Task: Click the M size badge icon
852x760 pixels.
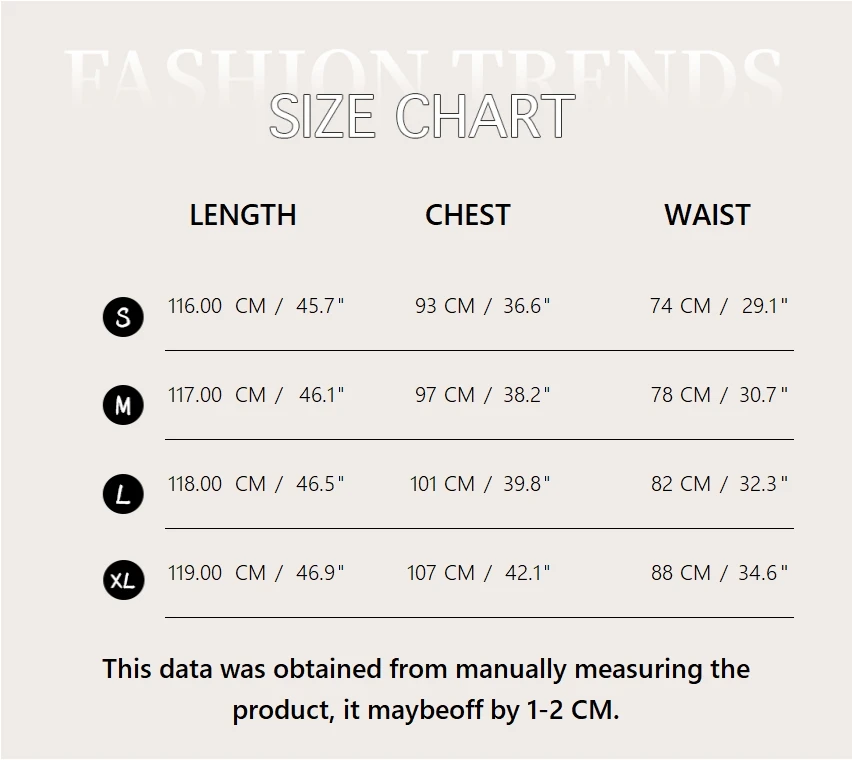Action: click(x=123, y=405)
